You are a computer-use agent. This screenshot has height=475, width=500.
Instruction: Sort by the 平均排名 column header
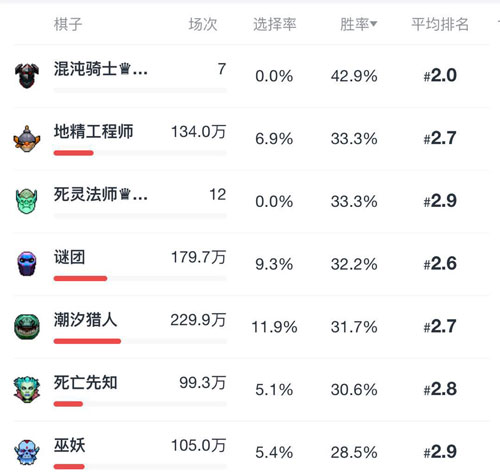coord(440,24)
